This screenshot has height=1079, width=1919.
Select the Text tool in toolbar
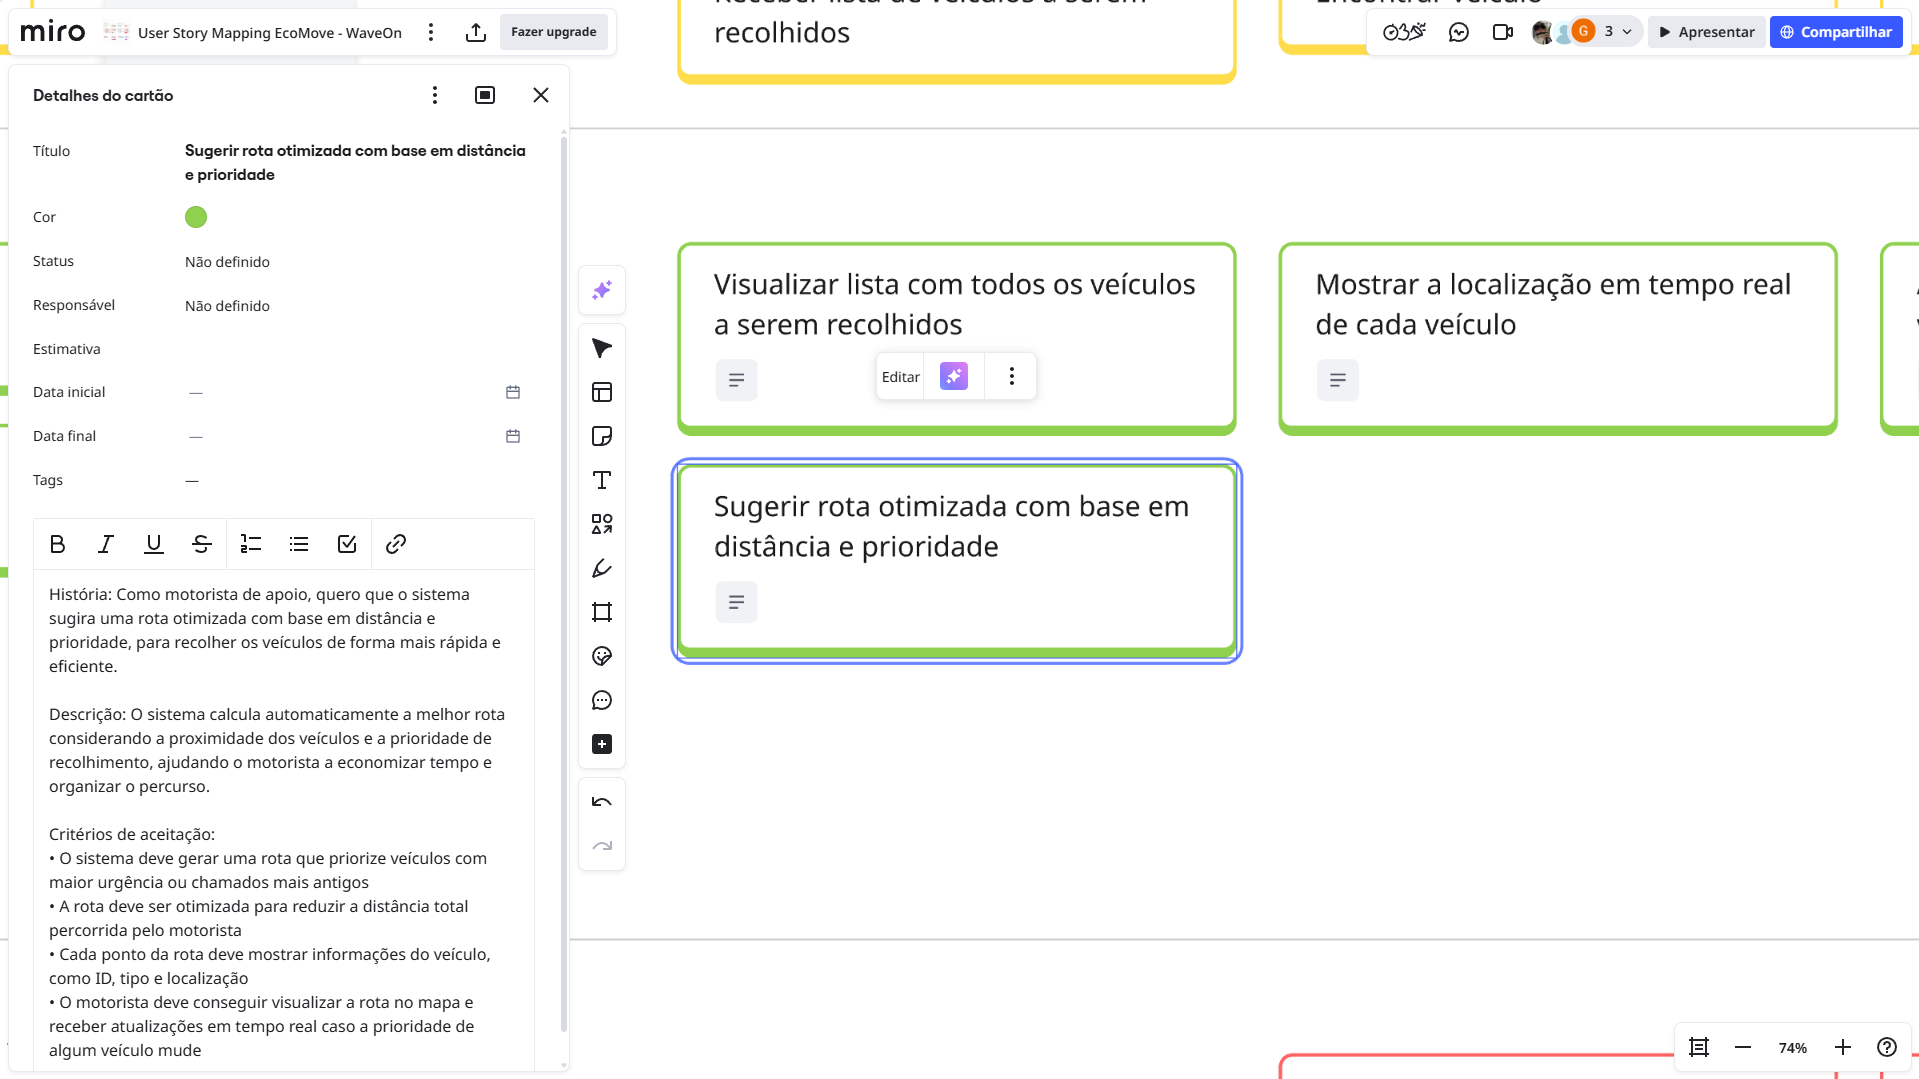(x=601, y=481)
